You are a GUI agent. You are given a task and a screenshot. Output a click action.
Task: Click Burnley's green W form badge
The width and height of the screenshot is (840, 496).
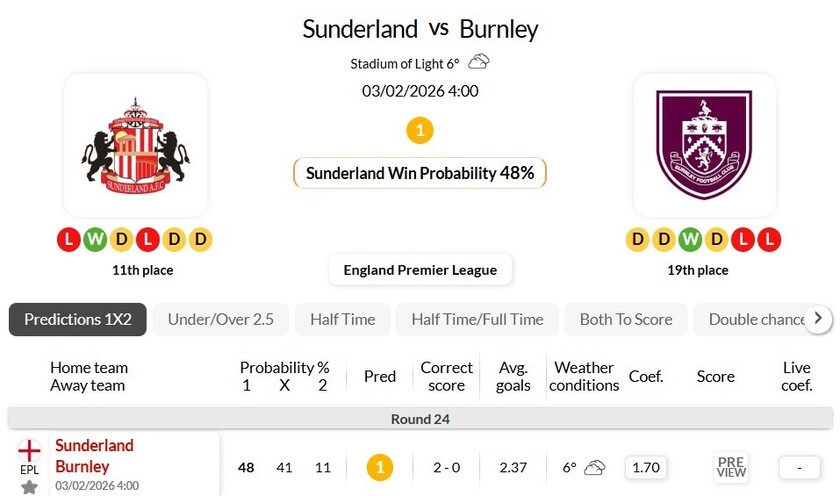[691, 240]
